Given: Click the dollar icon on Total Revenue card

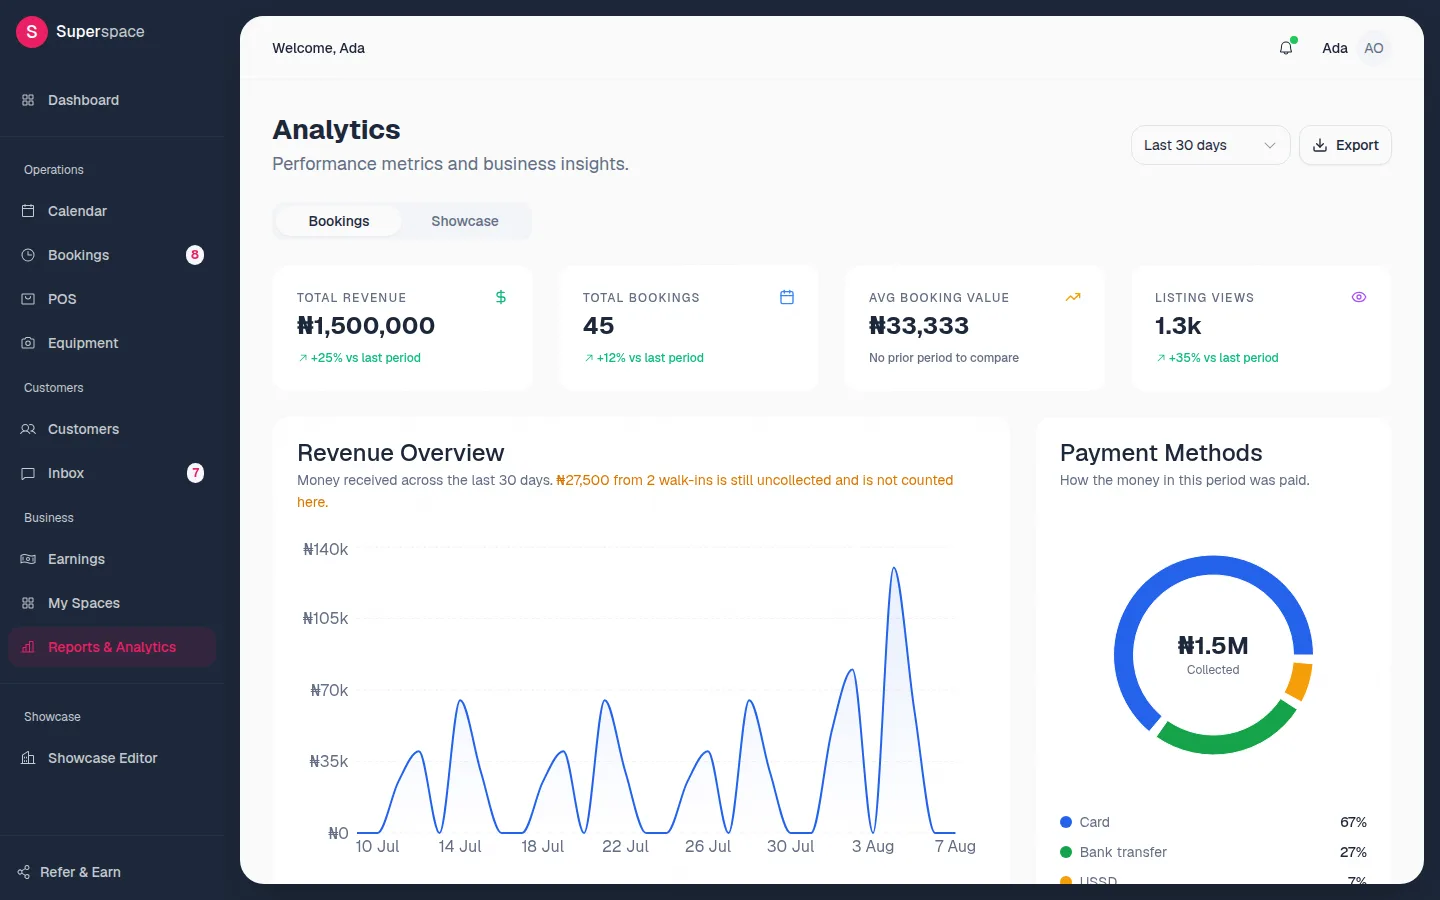Looking at the screenshot, I should coord(501,297).
